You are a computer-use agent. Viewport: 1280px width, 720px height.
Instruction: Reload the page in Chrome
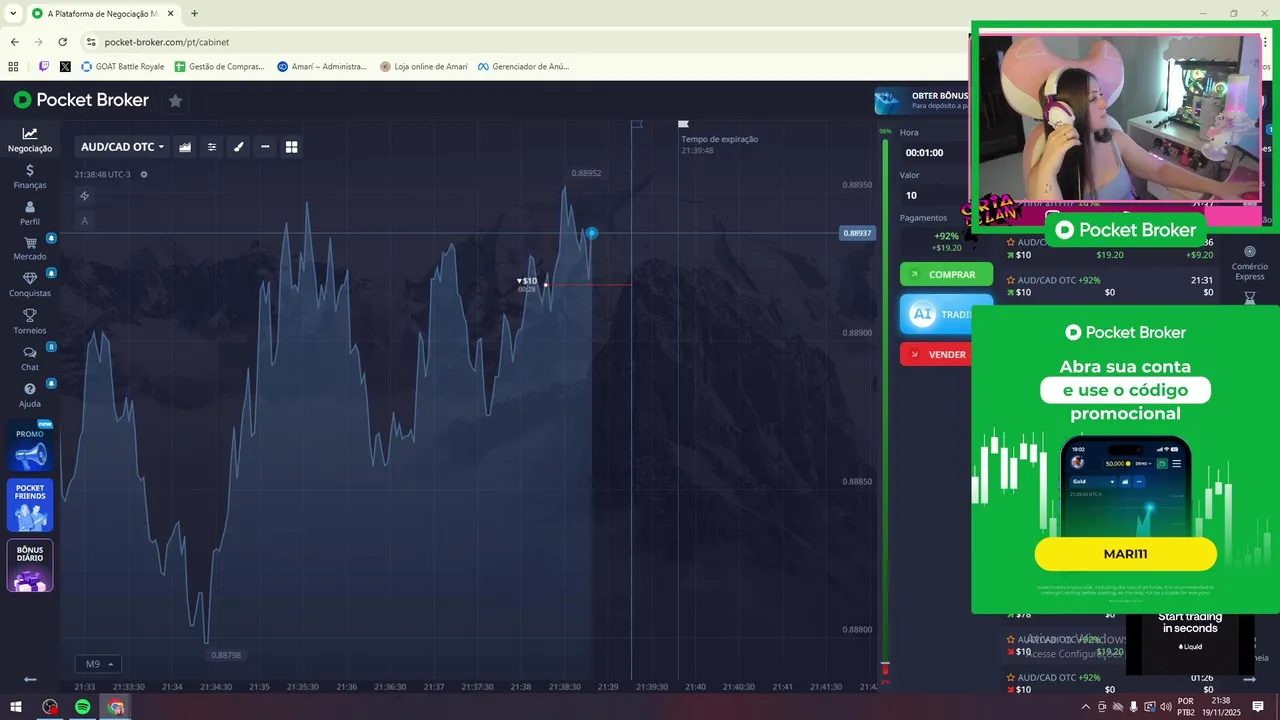click(62, 42)
